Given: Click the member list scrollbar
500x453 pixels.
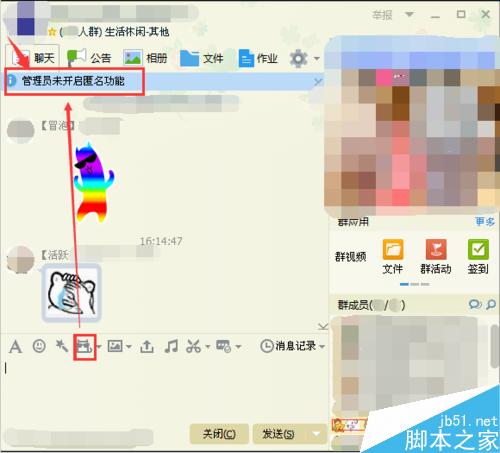Looking at the screenshot, I should [x=495, y=347].
